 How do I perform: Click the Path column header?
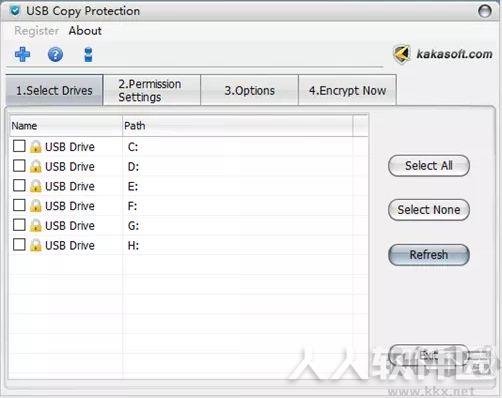(238, 126)
